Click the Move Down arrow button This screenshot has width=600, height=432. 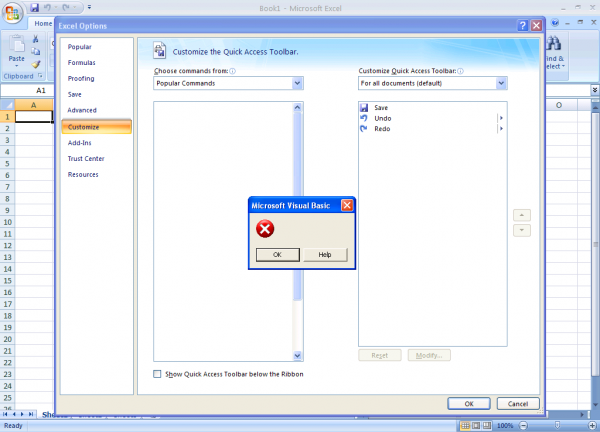[x=522, y=230]
